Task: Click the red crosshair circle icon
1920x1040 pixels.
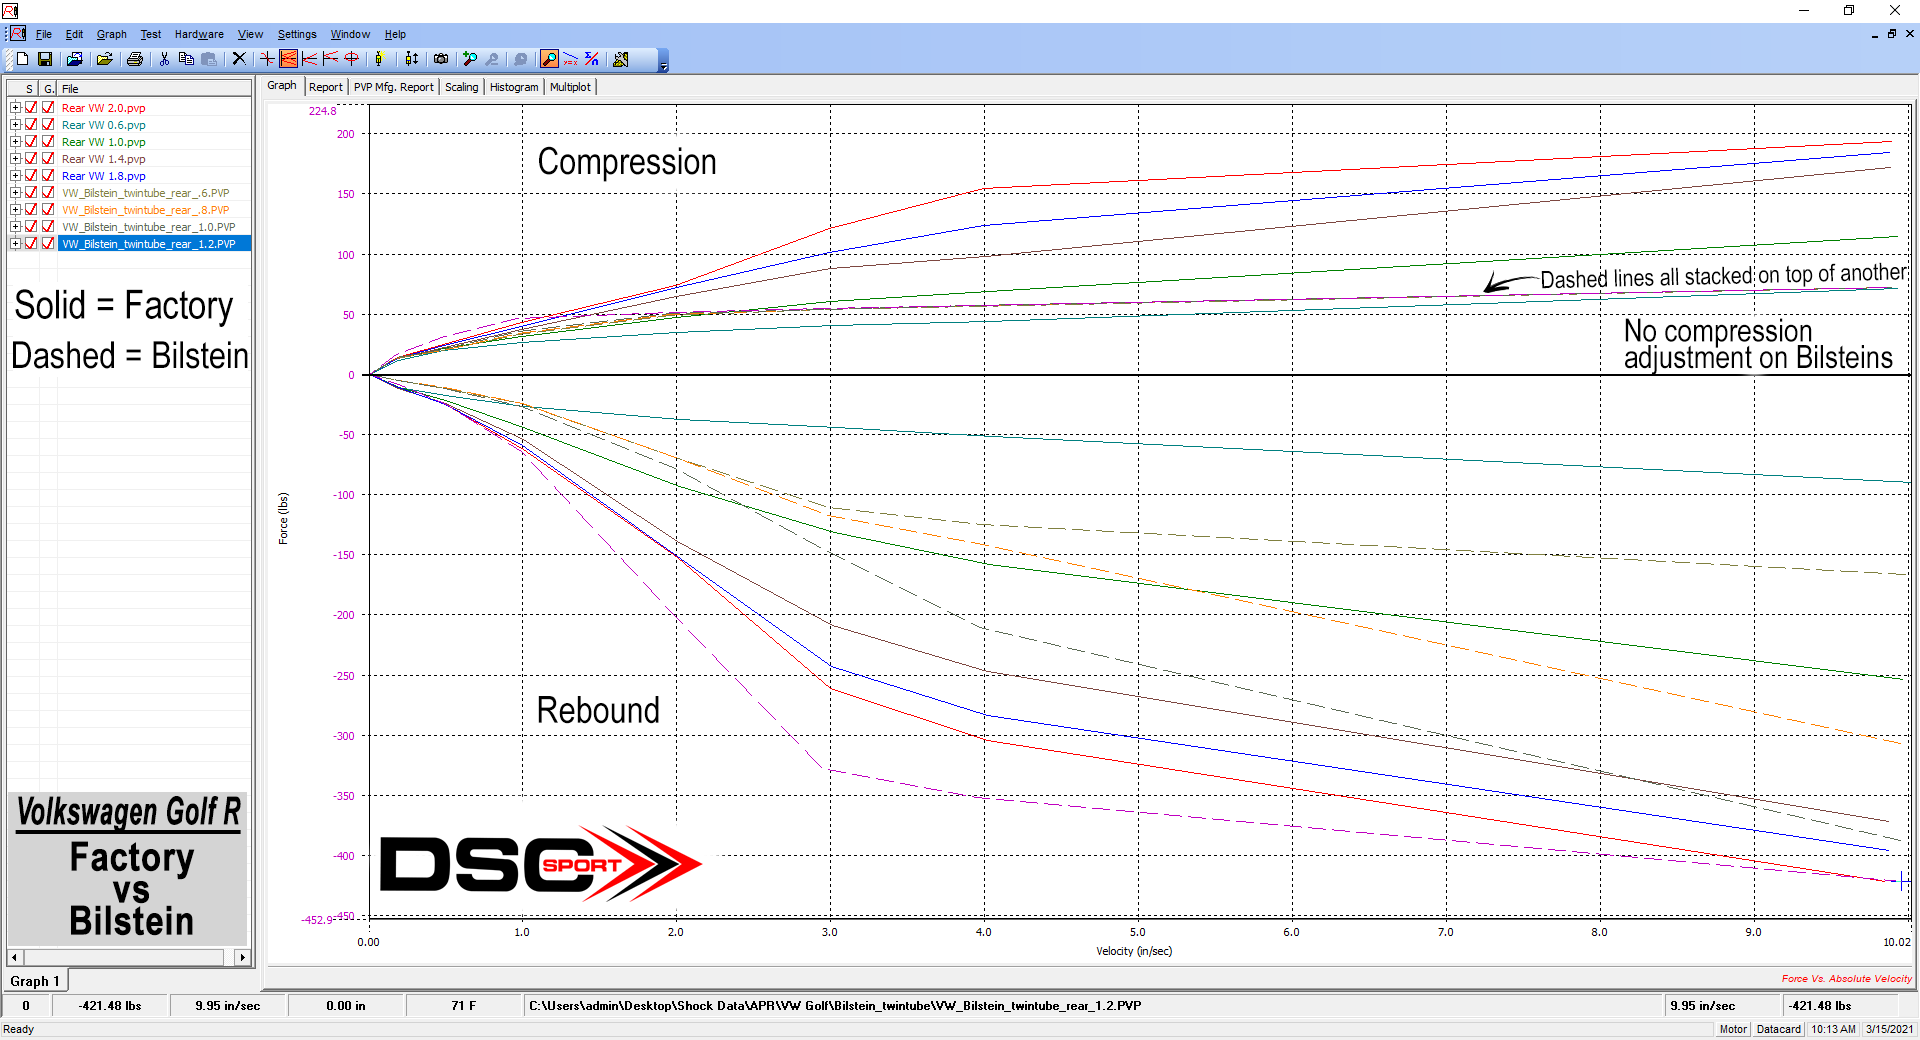Action: tap(351, 59)
